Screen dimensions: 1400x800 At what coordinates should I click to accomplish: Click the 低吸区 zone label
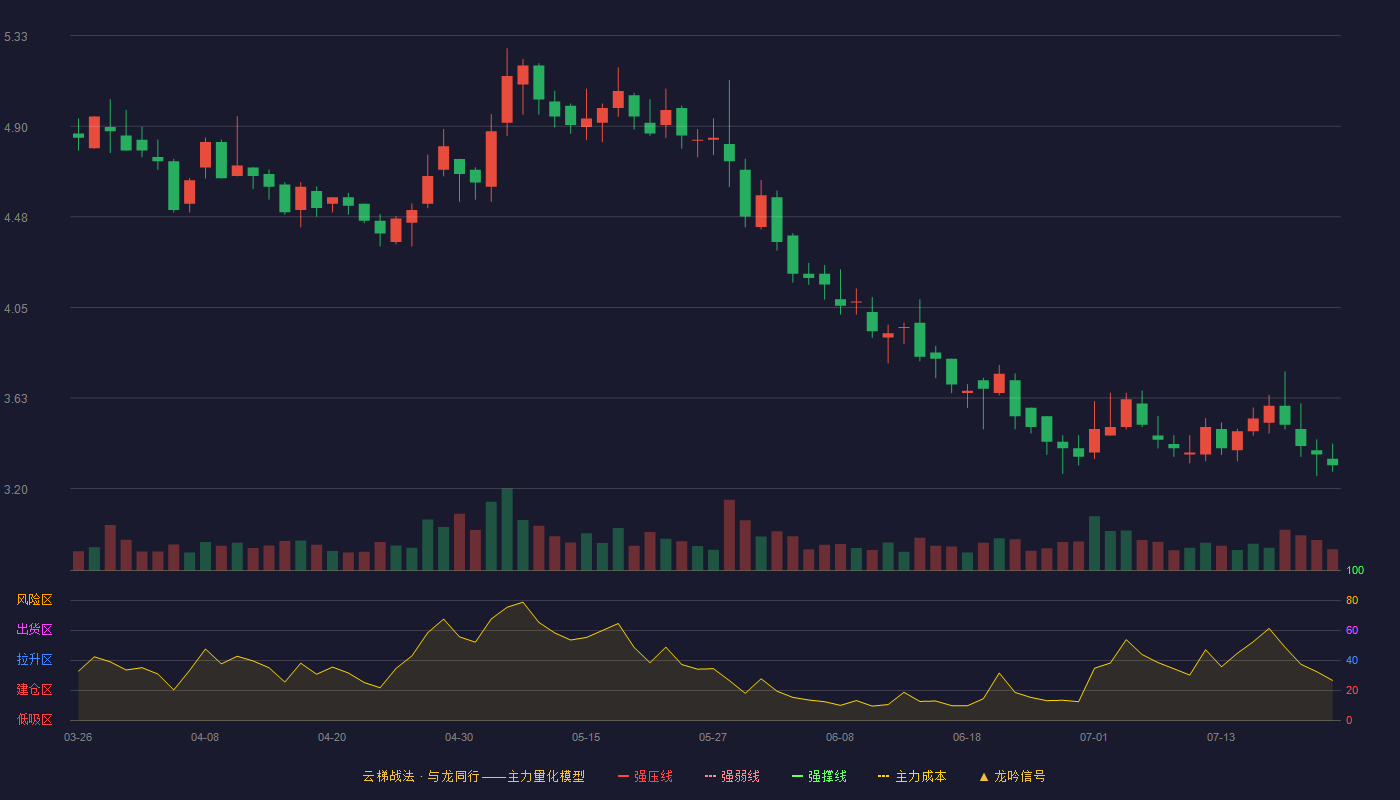pos(34,719)
